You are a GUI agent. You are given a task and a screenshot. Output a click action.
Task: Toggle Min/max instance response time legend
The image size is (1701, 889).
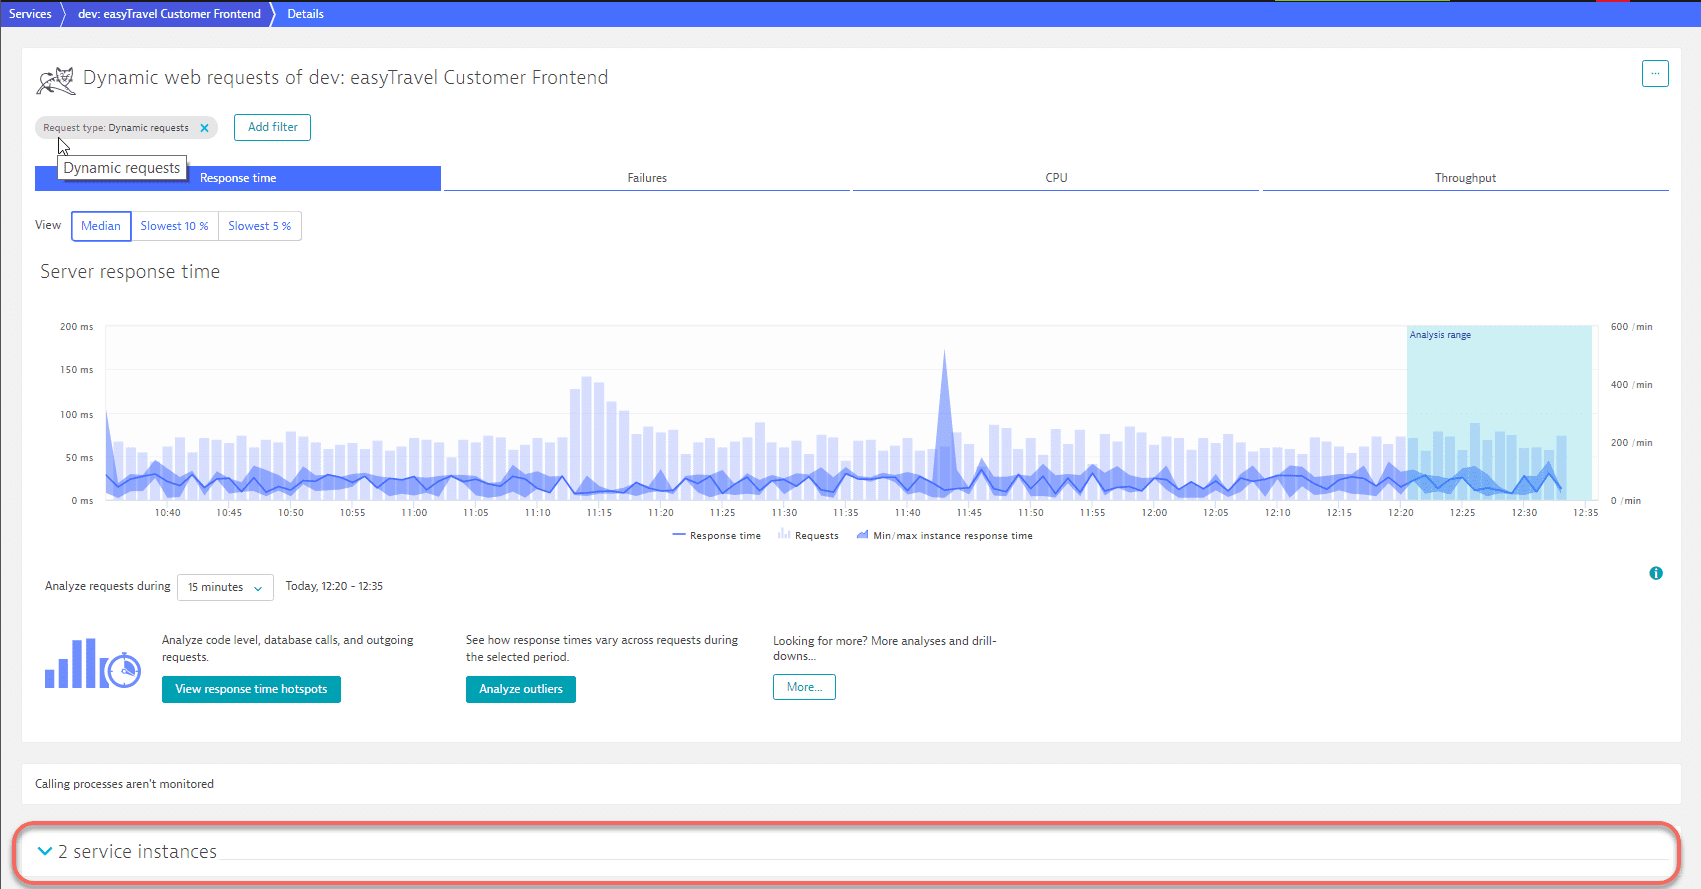(944, 536)
